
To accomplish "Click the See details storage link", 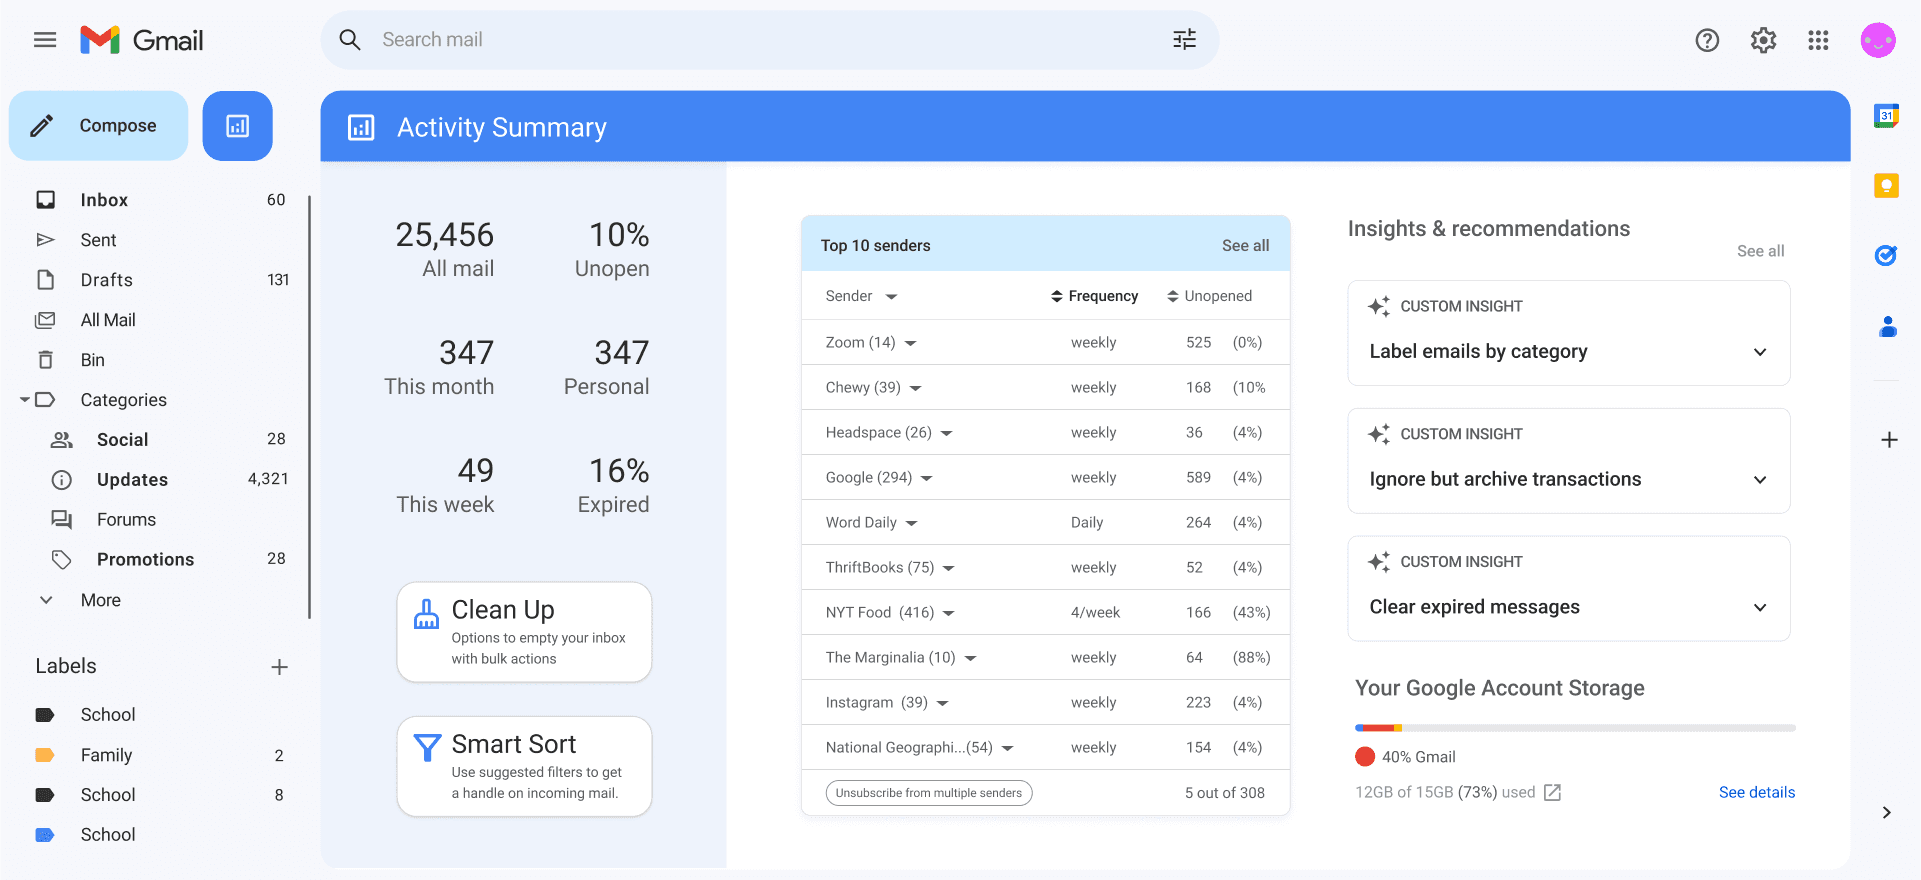I will (x=1757, y=792).
